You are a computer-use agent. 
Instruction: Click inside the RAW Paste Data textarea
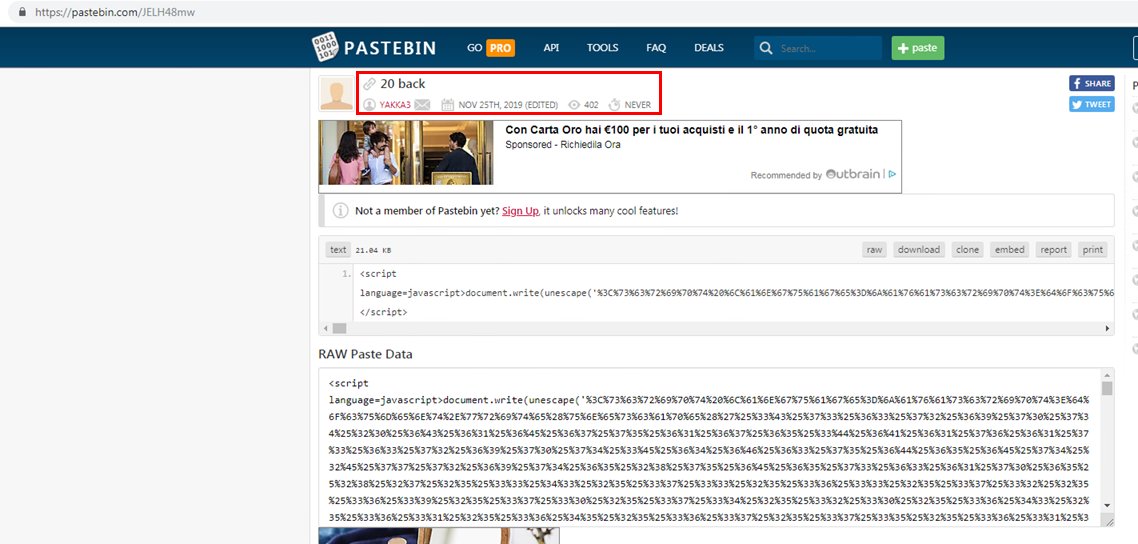tap(710, 448)
